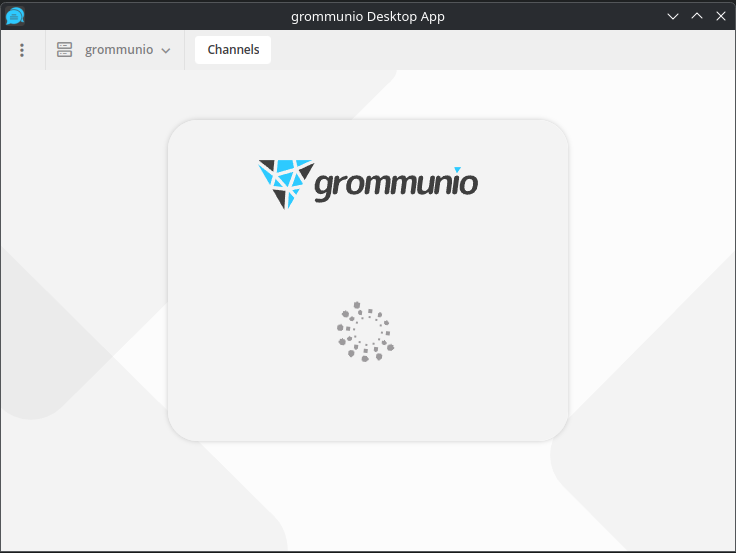736x553 pixels.
Task: Click the grommunio wordmark text
Action: [x=396, y=184]
